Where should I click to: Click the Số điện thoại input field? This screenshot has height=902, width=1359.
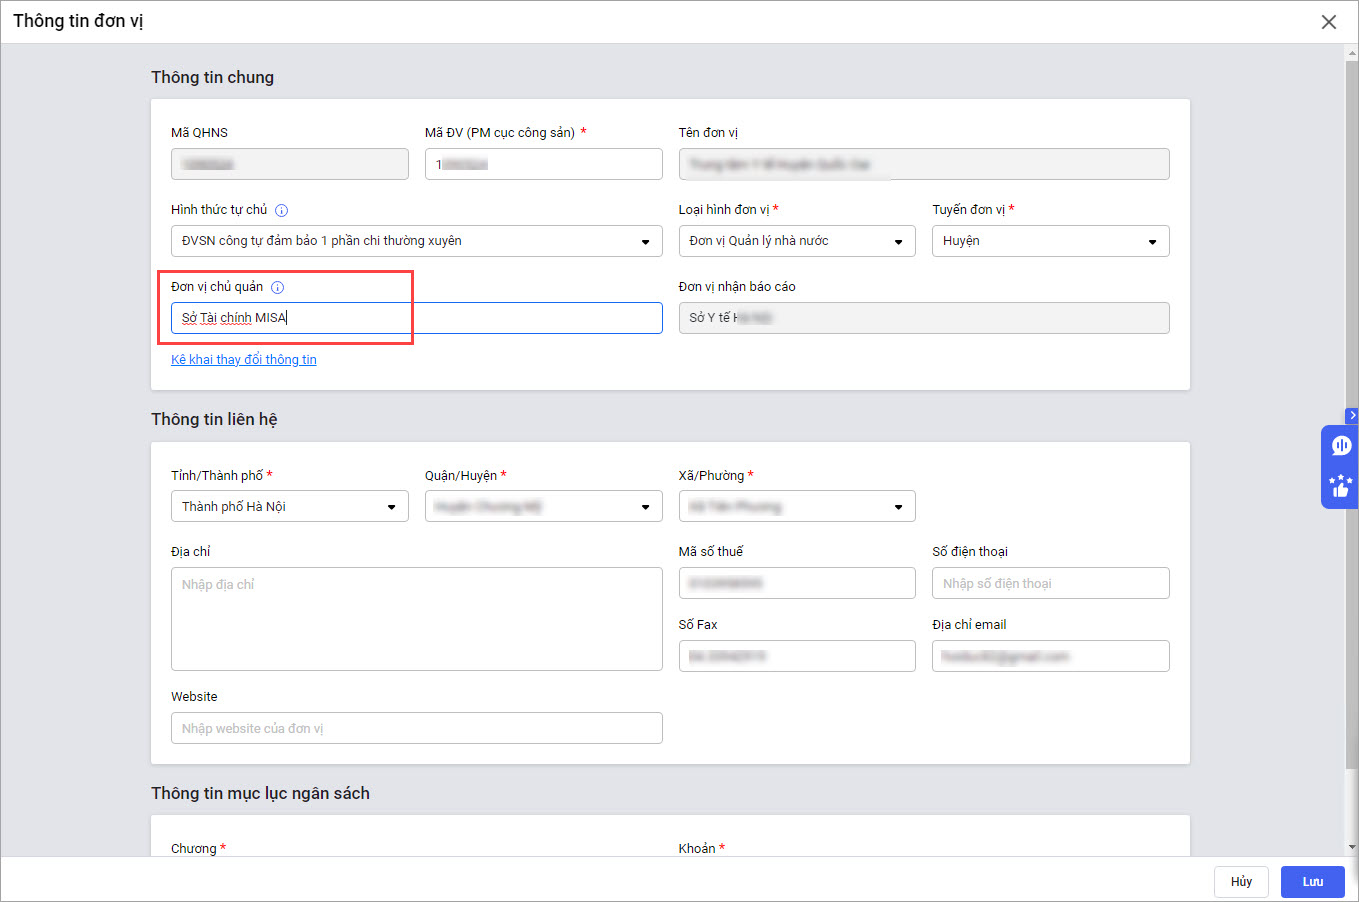pyautogui.click(x=1050, y=583)
